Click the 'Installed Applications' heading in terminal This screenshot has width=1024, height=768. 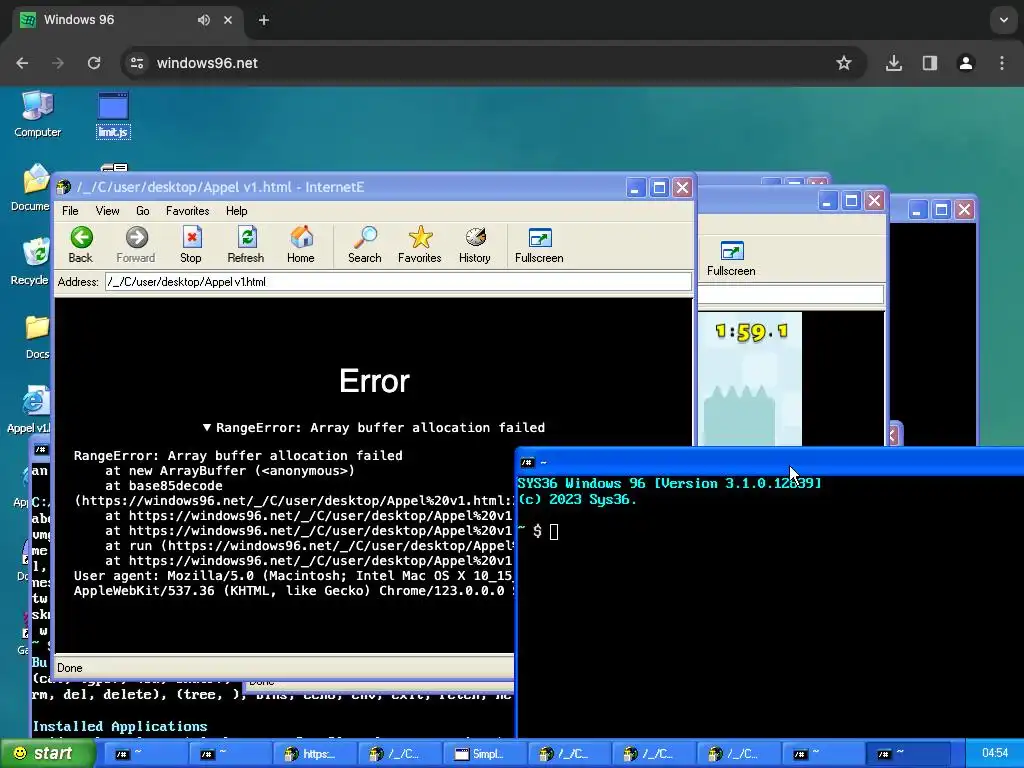coord(120,726)
